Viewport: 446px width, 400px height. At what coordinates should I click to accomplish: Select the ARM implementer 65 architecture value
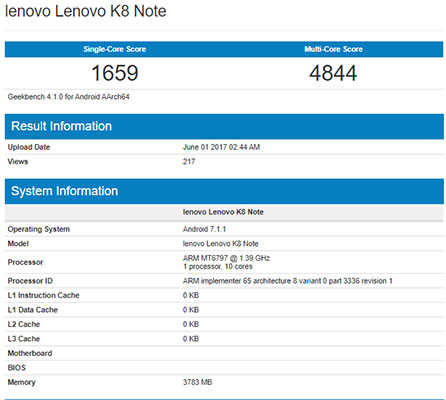click(x=287, y=281)
